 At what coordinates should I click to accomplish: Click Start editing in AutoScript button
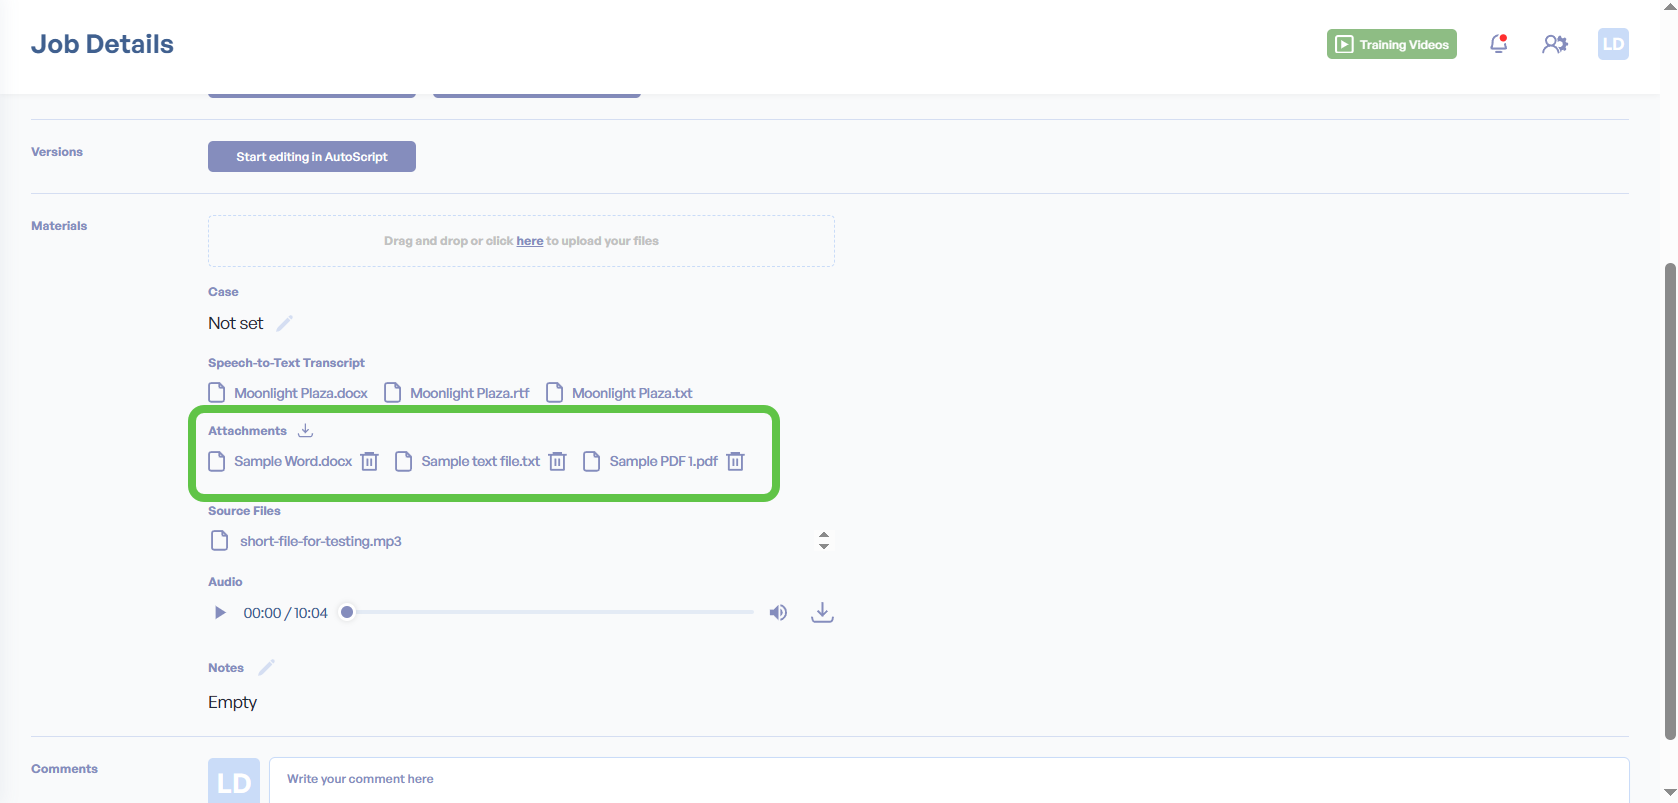tap(311, 156)
